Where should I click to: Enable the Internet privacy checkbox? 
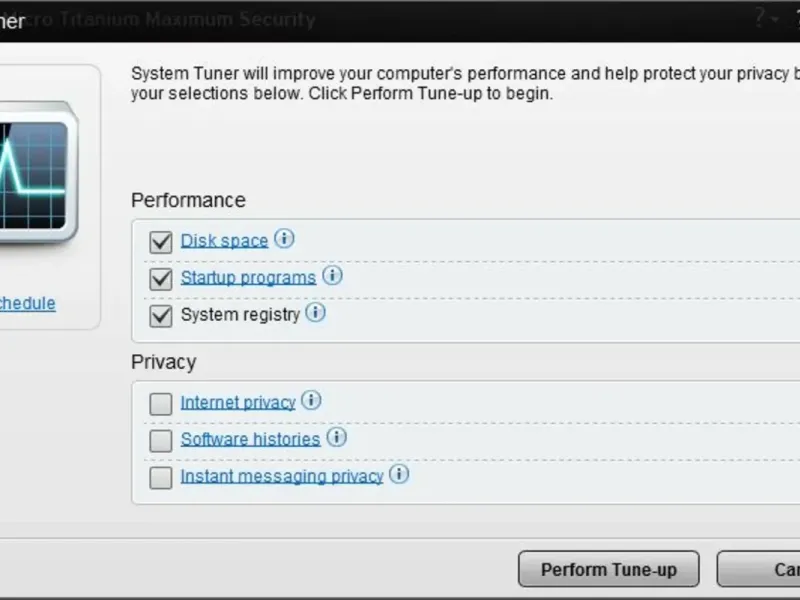pos(161,404)
